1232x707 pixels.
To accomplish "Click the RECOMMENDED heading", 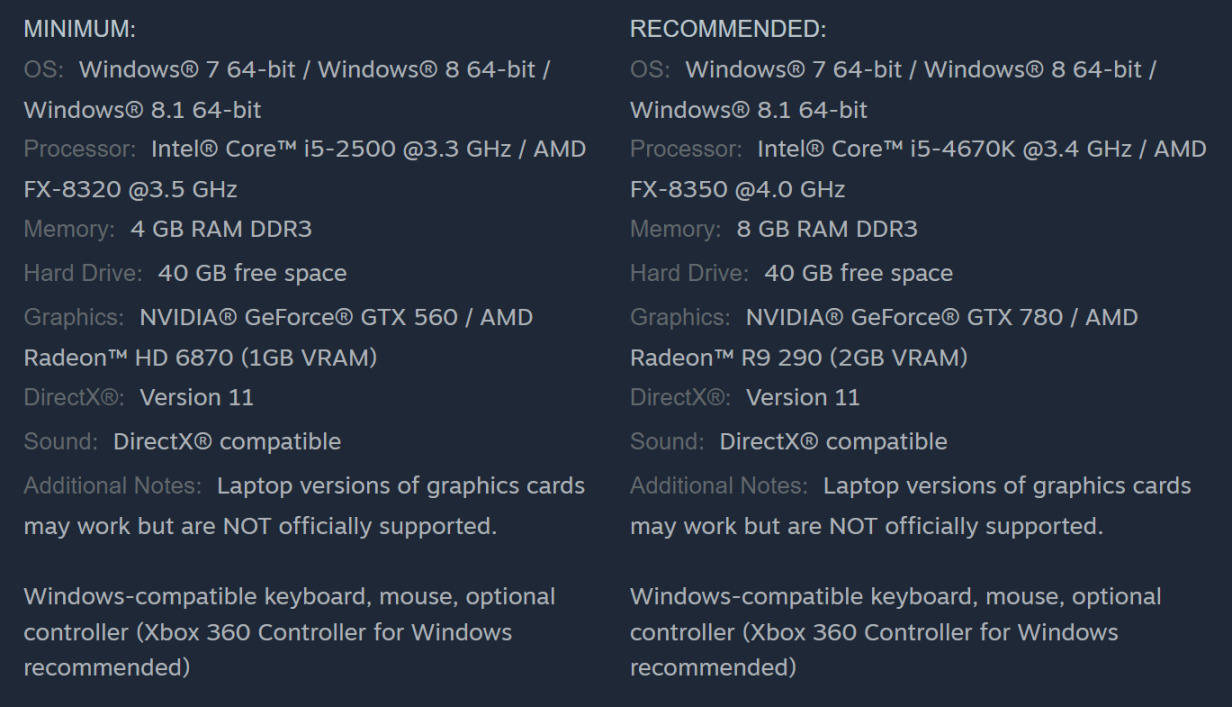I will [x=728, y=31].
